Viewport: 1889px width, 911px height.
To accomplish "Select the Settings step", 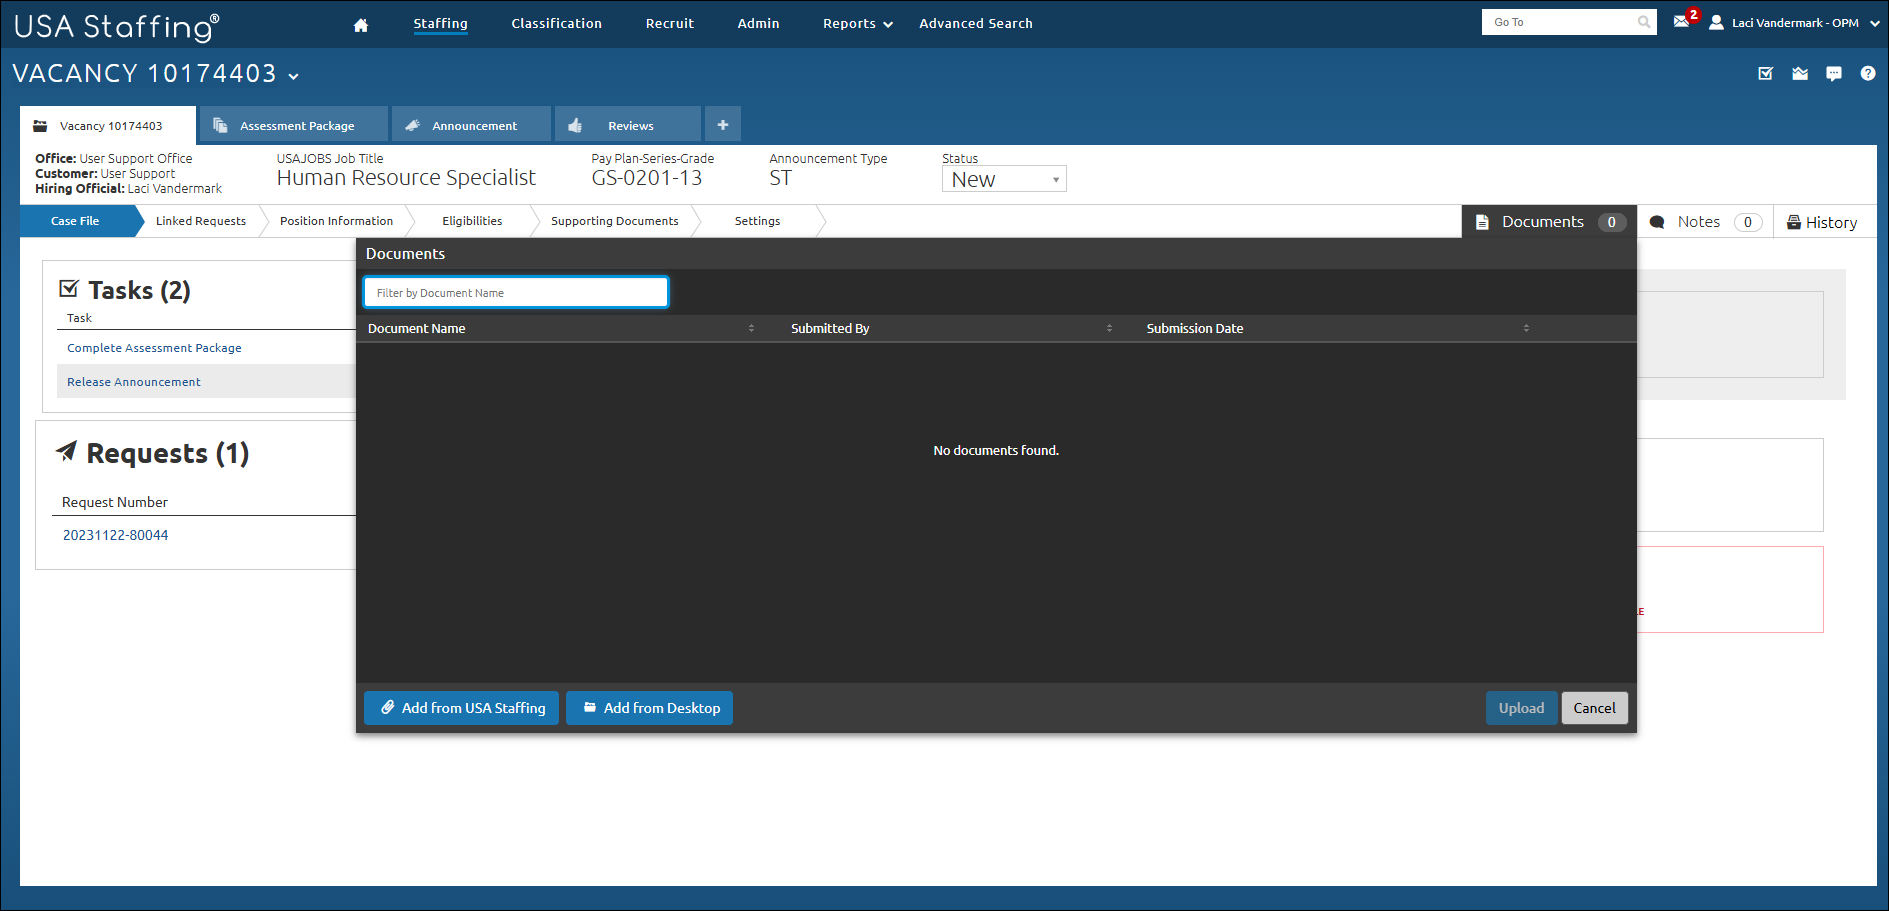I will [x=758, y=221].
